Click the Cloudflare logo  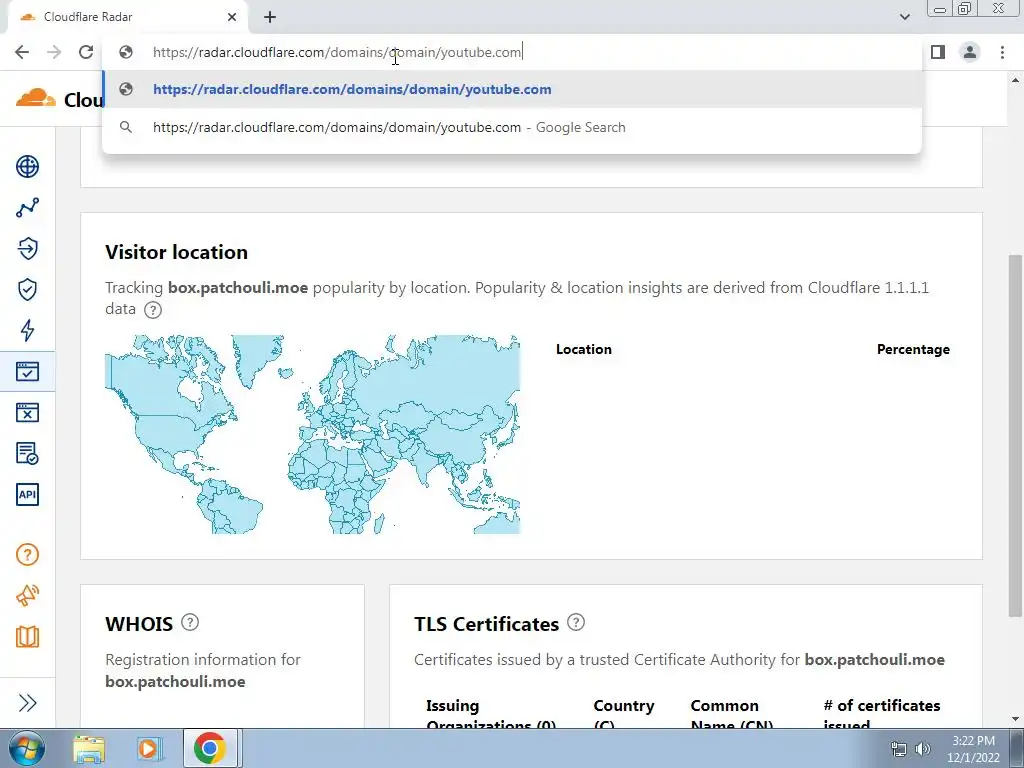[37, 99]
